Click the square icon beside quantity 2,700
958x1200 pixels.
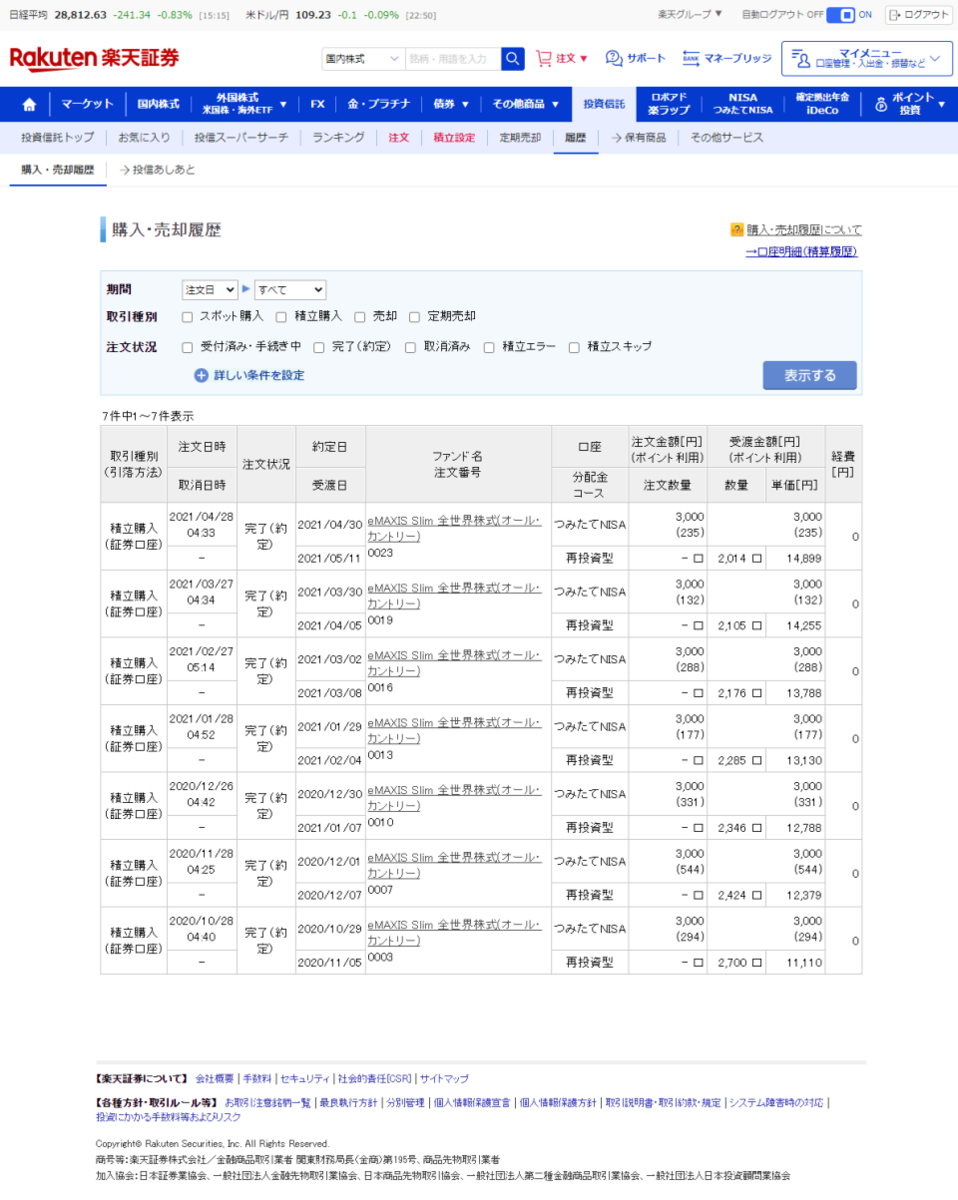[x=757, y=963]
